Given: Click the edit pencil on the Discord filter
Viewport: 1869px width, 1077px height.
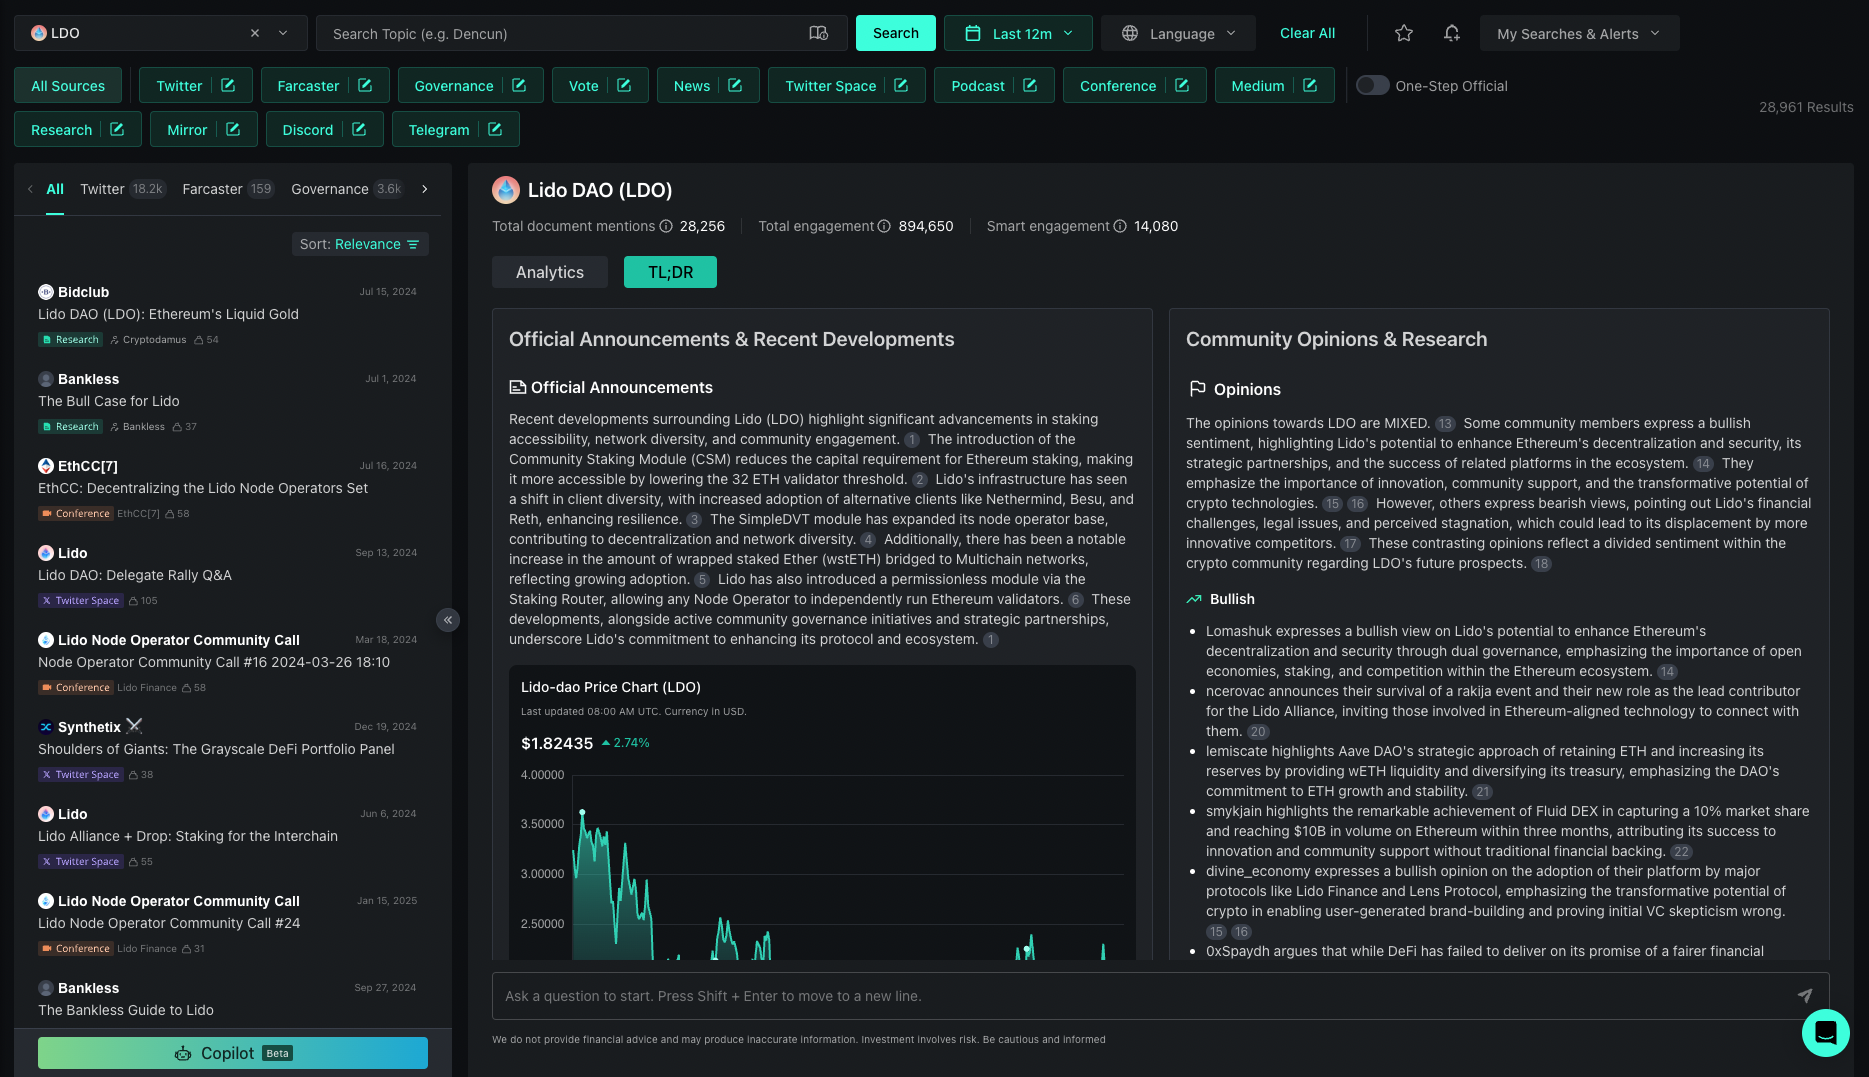Looking at the screenshot, I should [359, 129].
